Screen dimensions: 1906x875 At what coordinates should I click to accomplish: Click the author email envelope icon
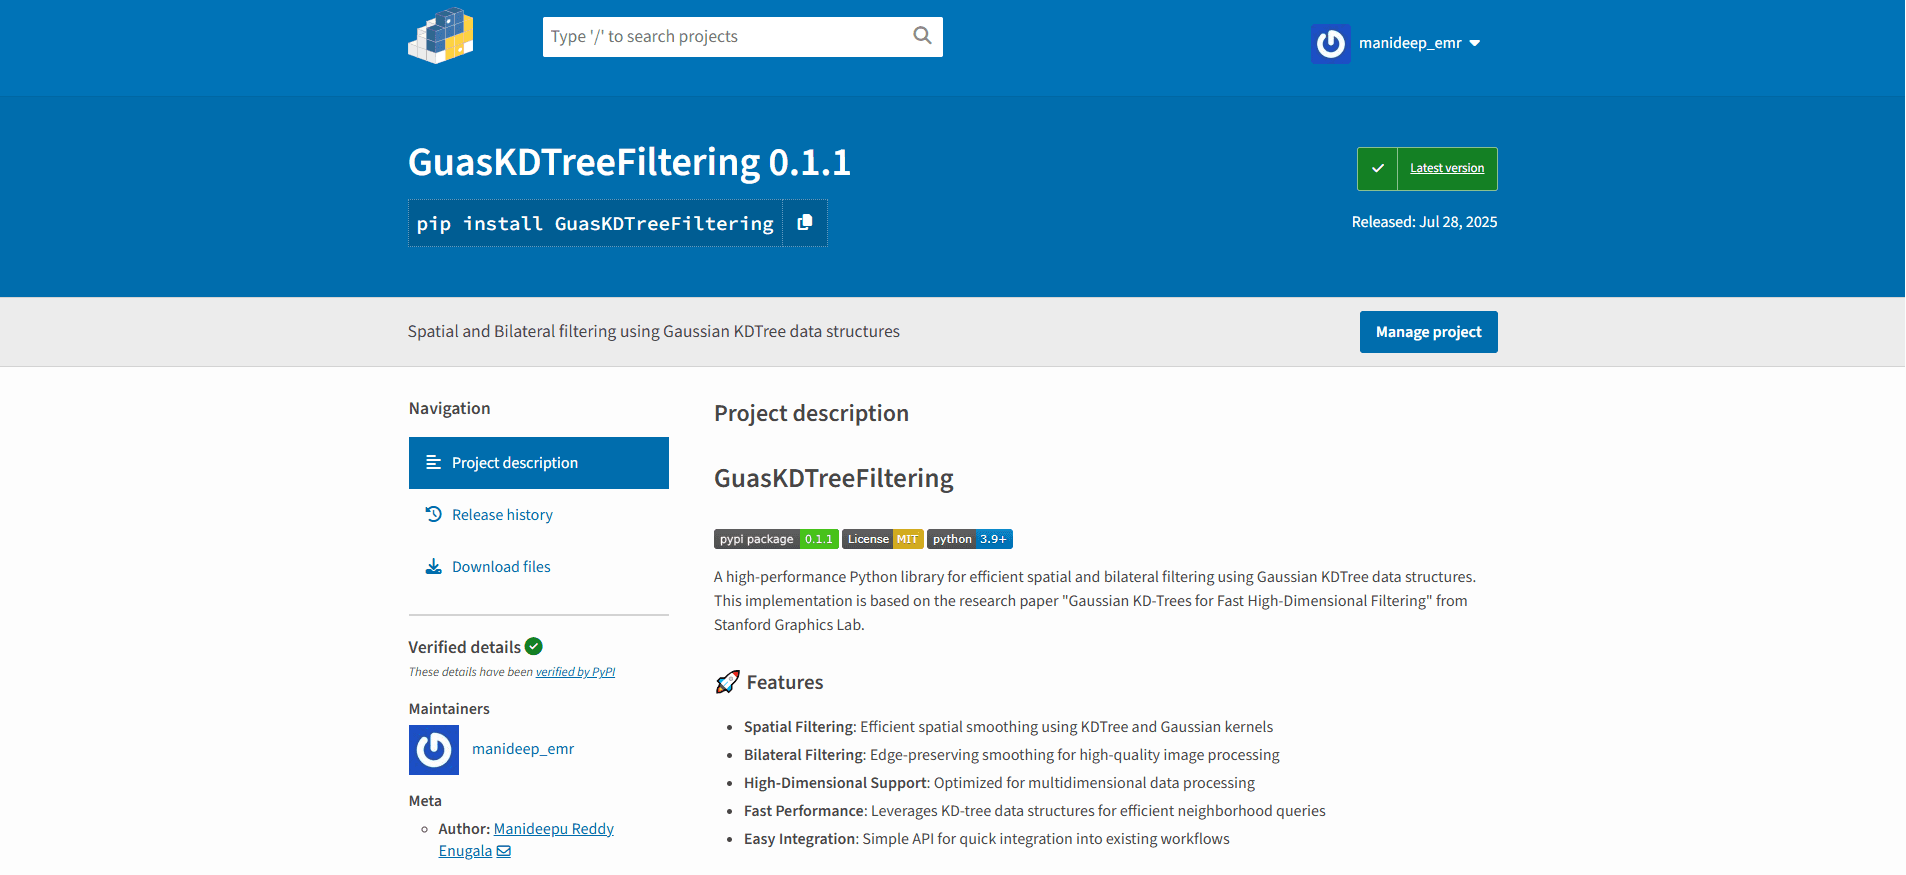(504, 851)
